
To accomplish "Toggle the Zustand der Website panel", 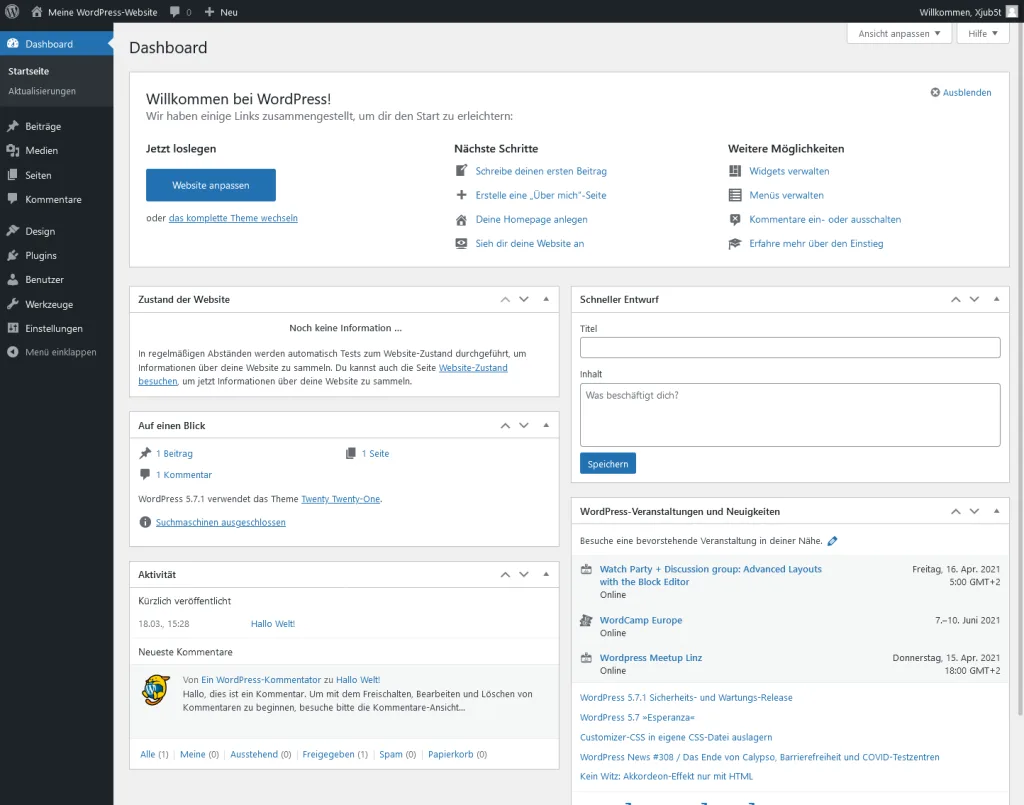I will point(545,299).
